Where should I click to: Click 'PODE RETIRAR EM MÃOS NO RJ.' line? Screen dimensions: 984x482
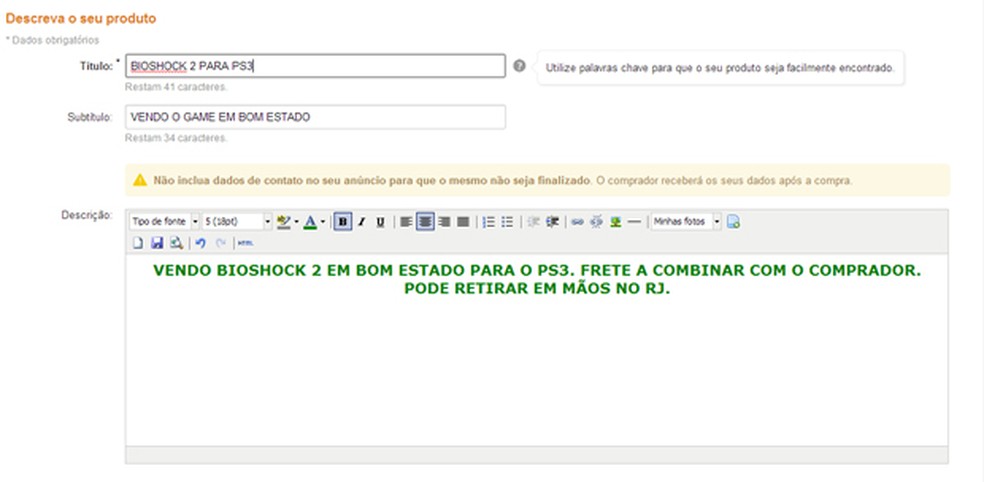[537, 289]
